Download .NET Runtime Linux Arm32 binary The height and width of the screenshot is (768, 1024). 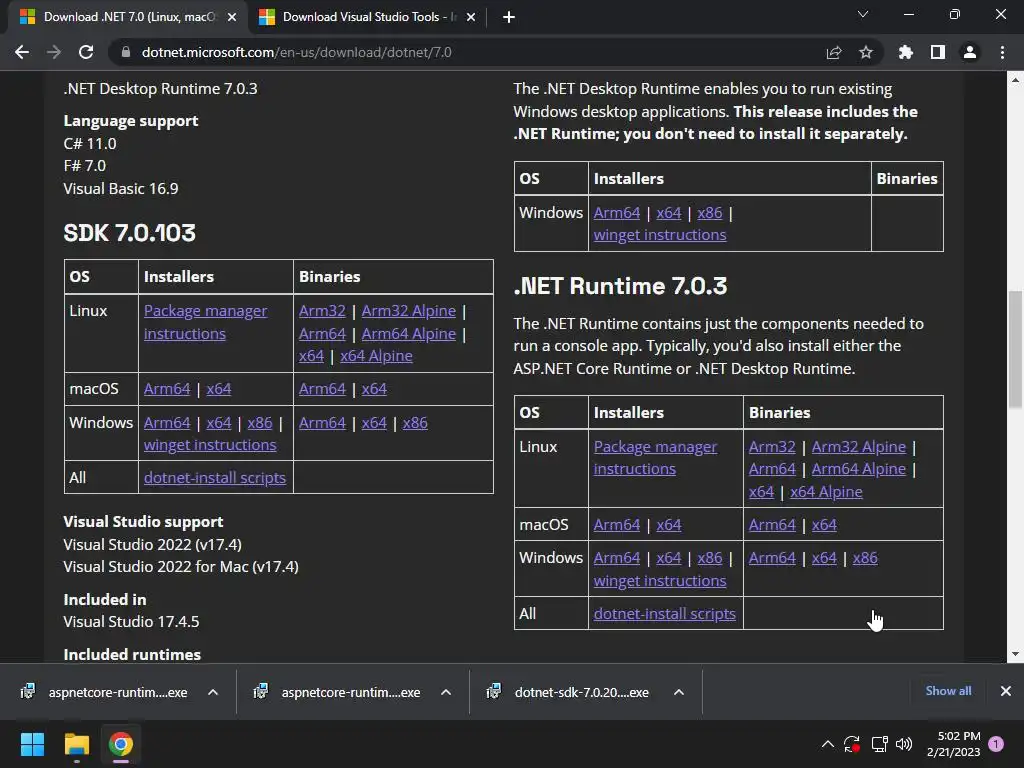pyautogui.click(x=773, y=447)
